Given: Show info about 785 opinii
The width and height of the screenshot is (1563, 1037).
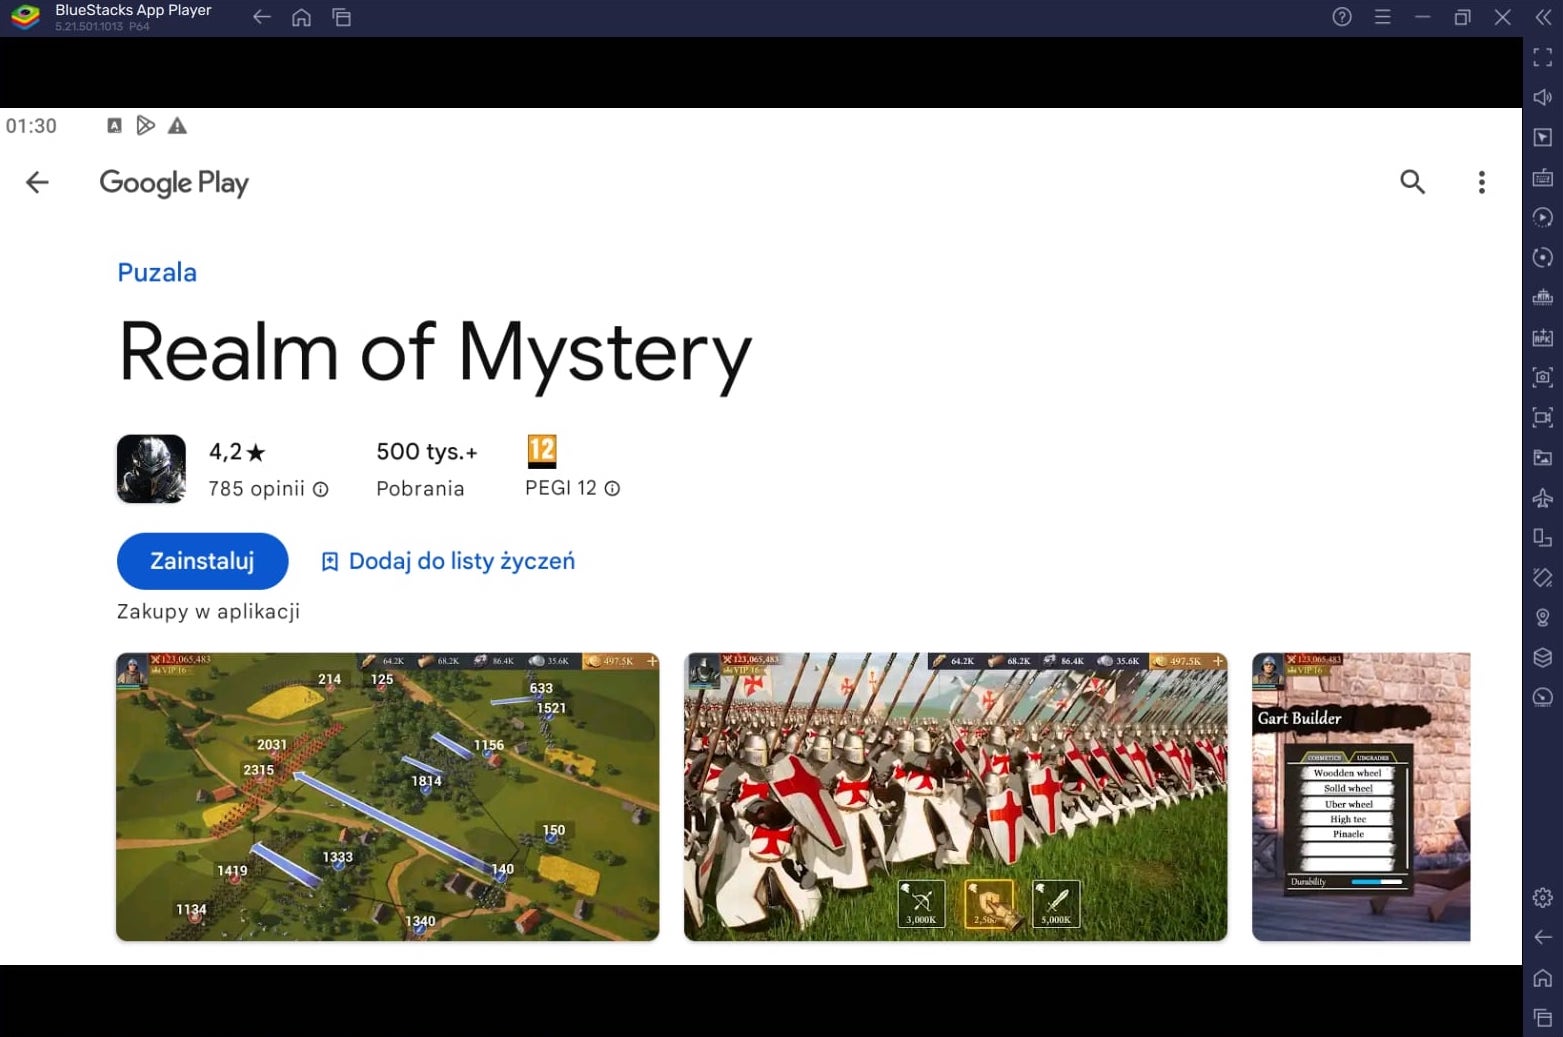Looking at the screenshot, I should tap(320, 489).
